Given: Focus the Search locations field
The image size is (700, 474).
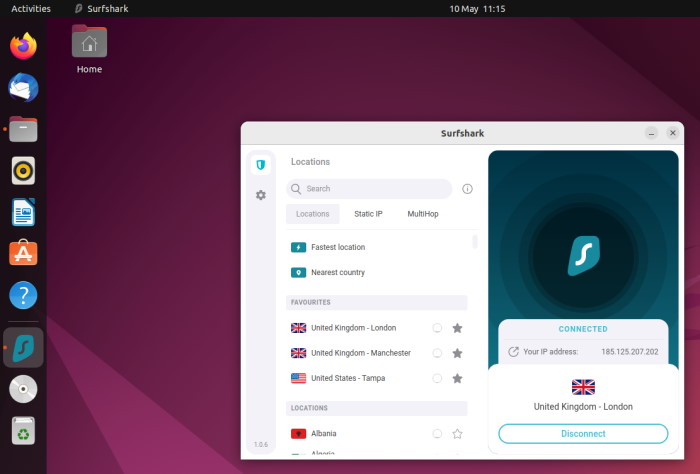Looking at the screenshot, I should 369,189.
